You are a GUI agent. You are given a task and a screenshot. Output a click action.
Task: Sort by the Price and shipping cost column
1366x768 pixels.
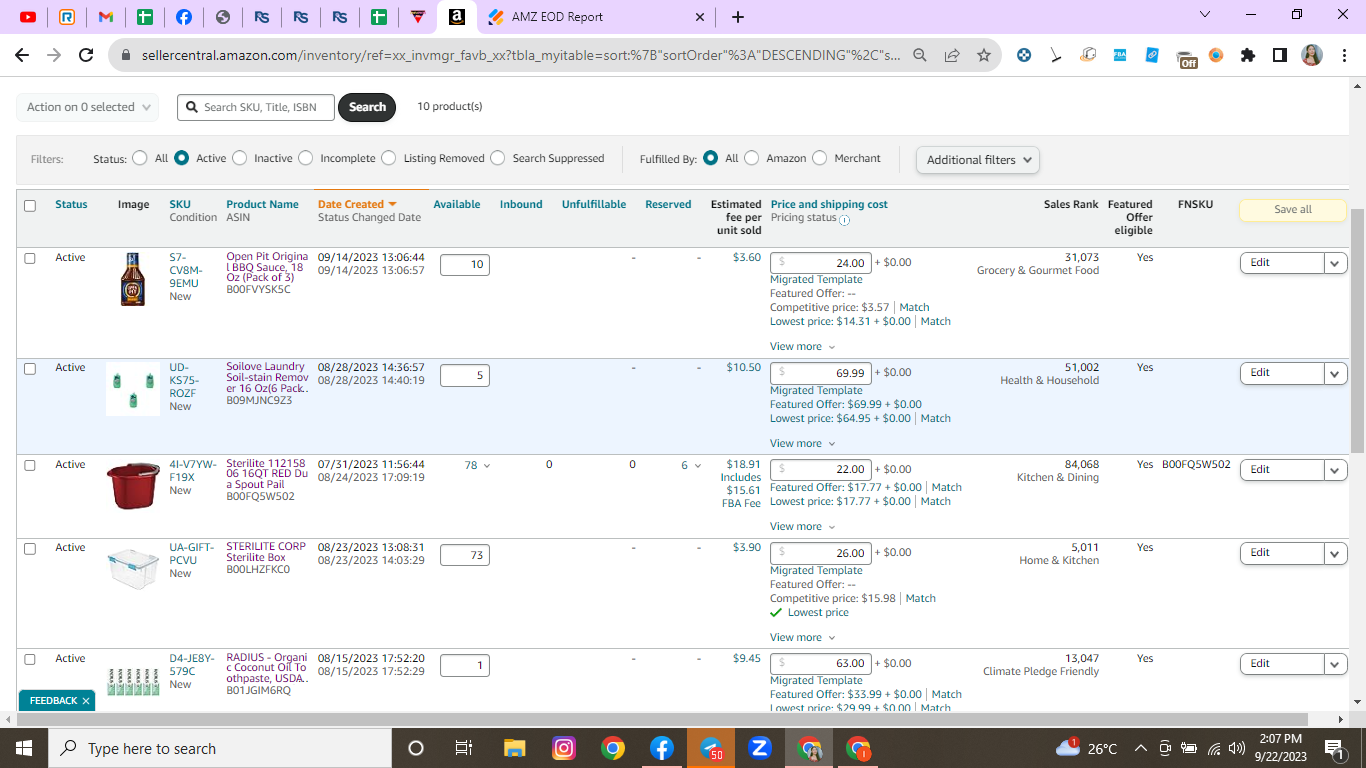(x=829, y=204)
